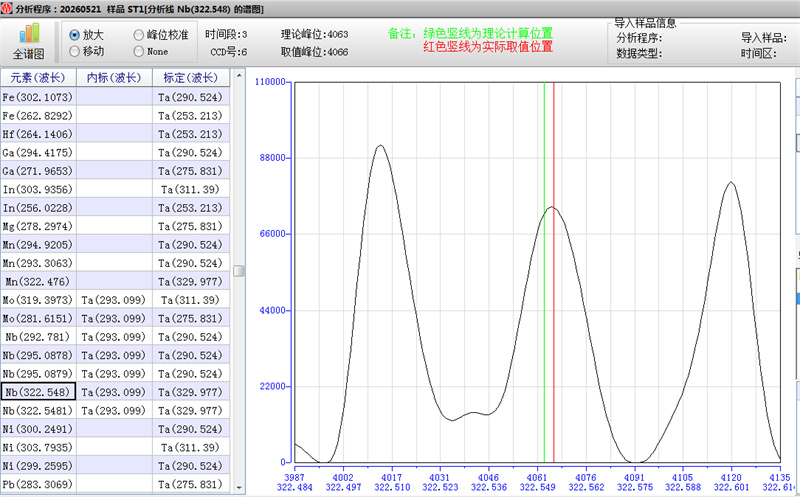Click the 理论峰位:4063 label
800x497 pixels.
point(314,34)
